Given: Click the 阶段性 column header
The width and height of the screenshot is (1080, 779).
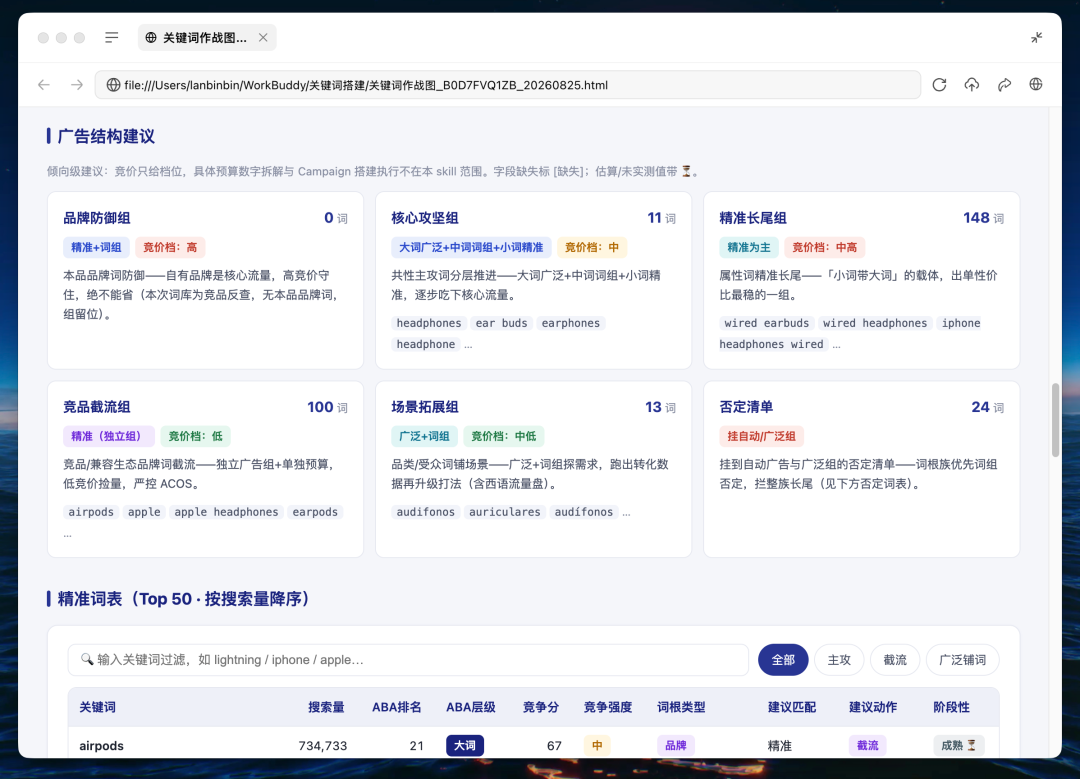Looking at the screenshot, I should point(951,707).
